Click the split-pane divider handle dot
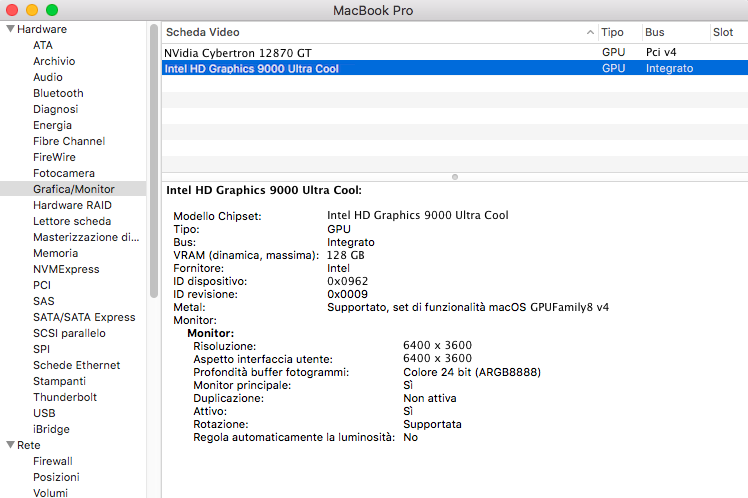748x498 pixels. [x=455, y=177]
